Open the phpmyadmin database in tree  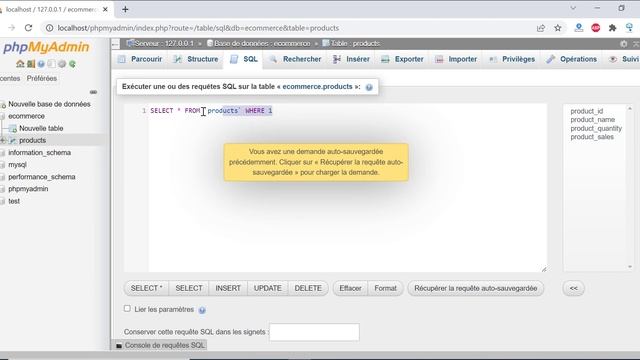click(x=28, y=189)
